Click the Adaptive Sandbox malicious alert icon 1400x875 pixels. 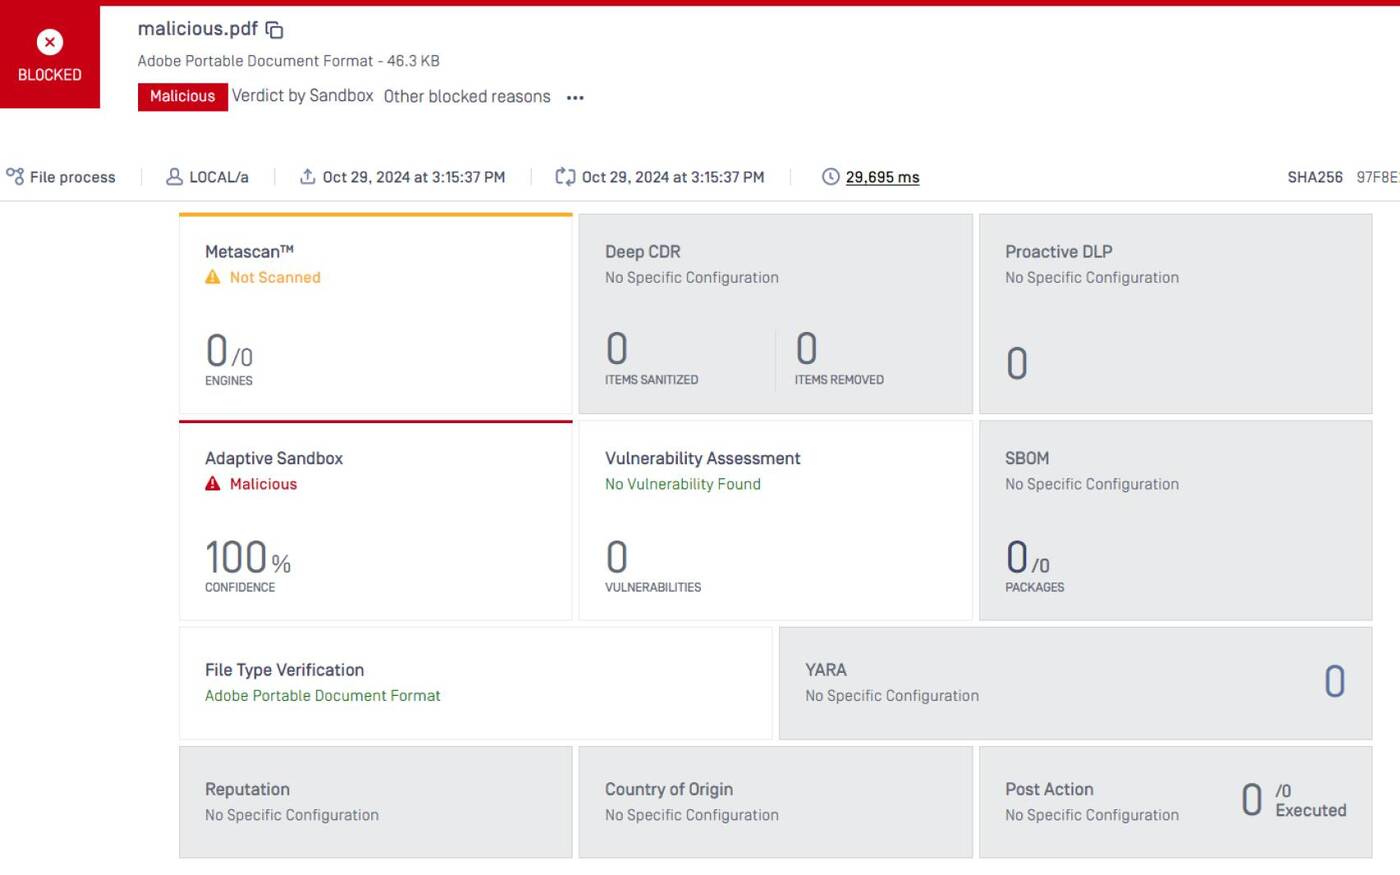tap(213, 484)
